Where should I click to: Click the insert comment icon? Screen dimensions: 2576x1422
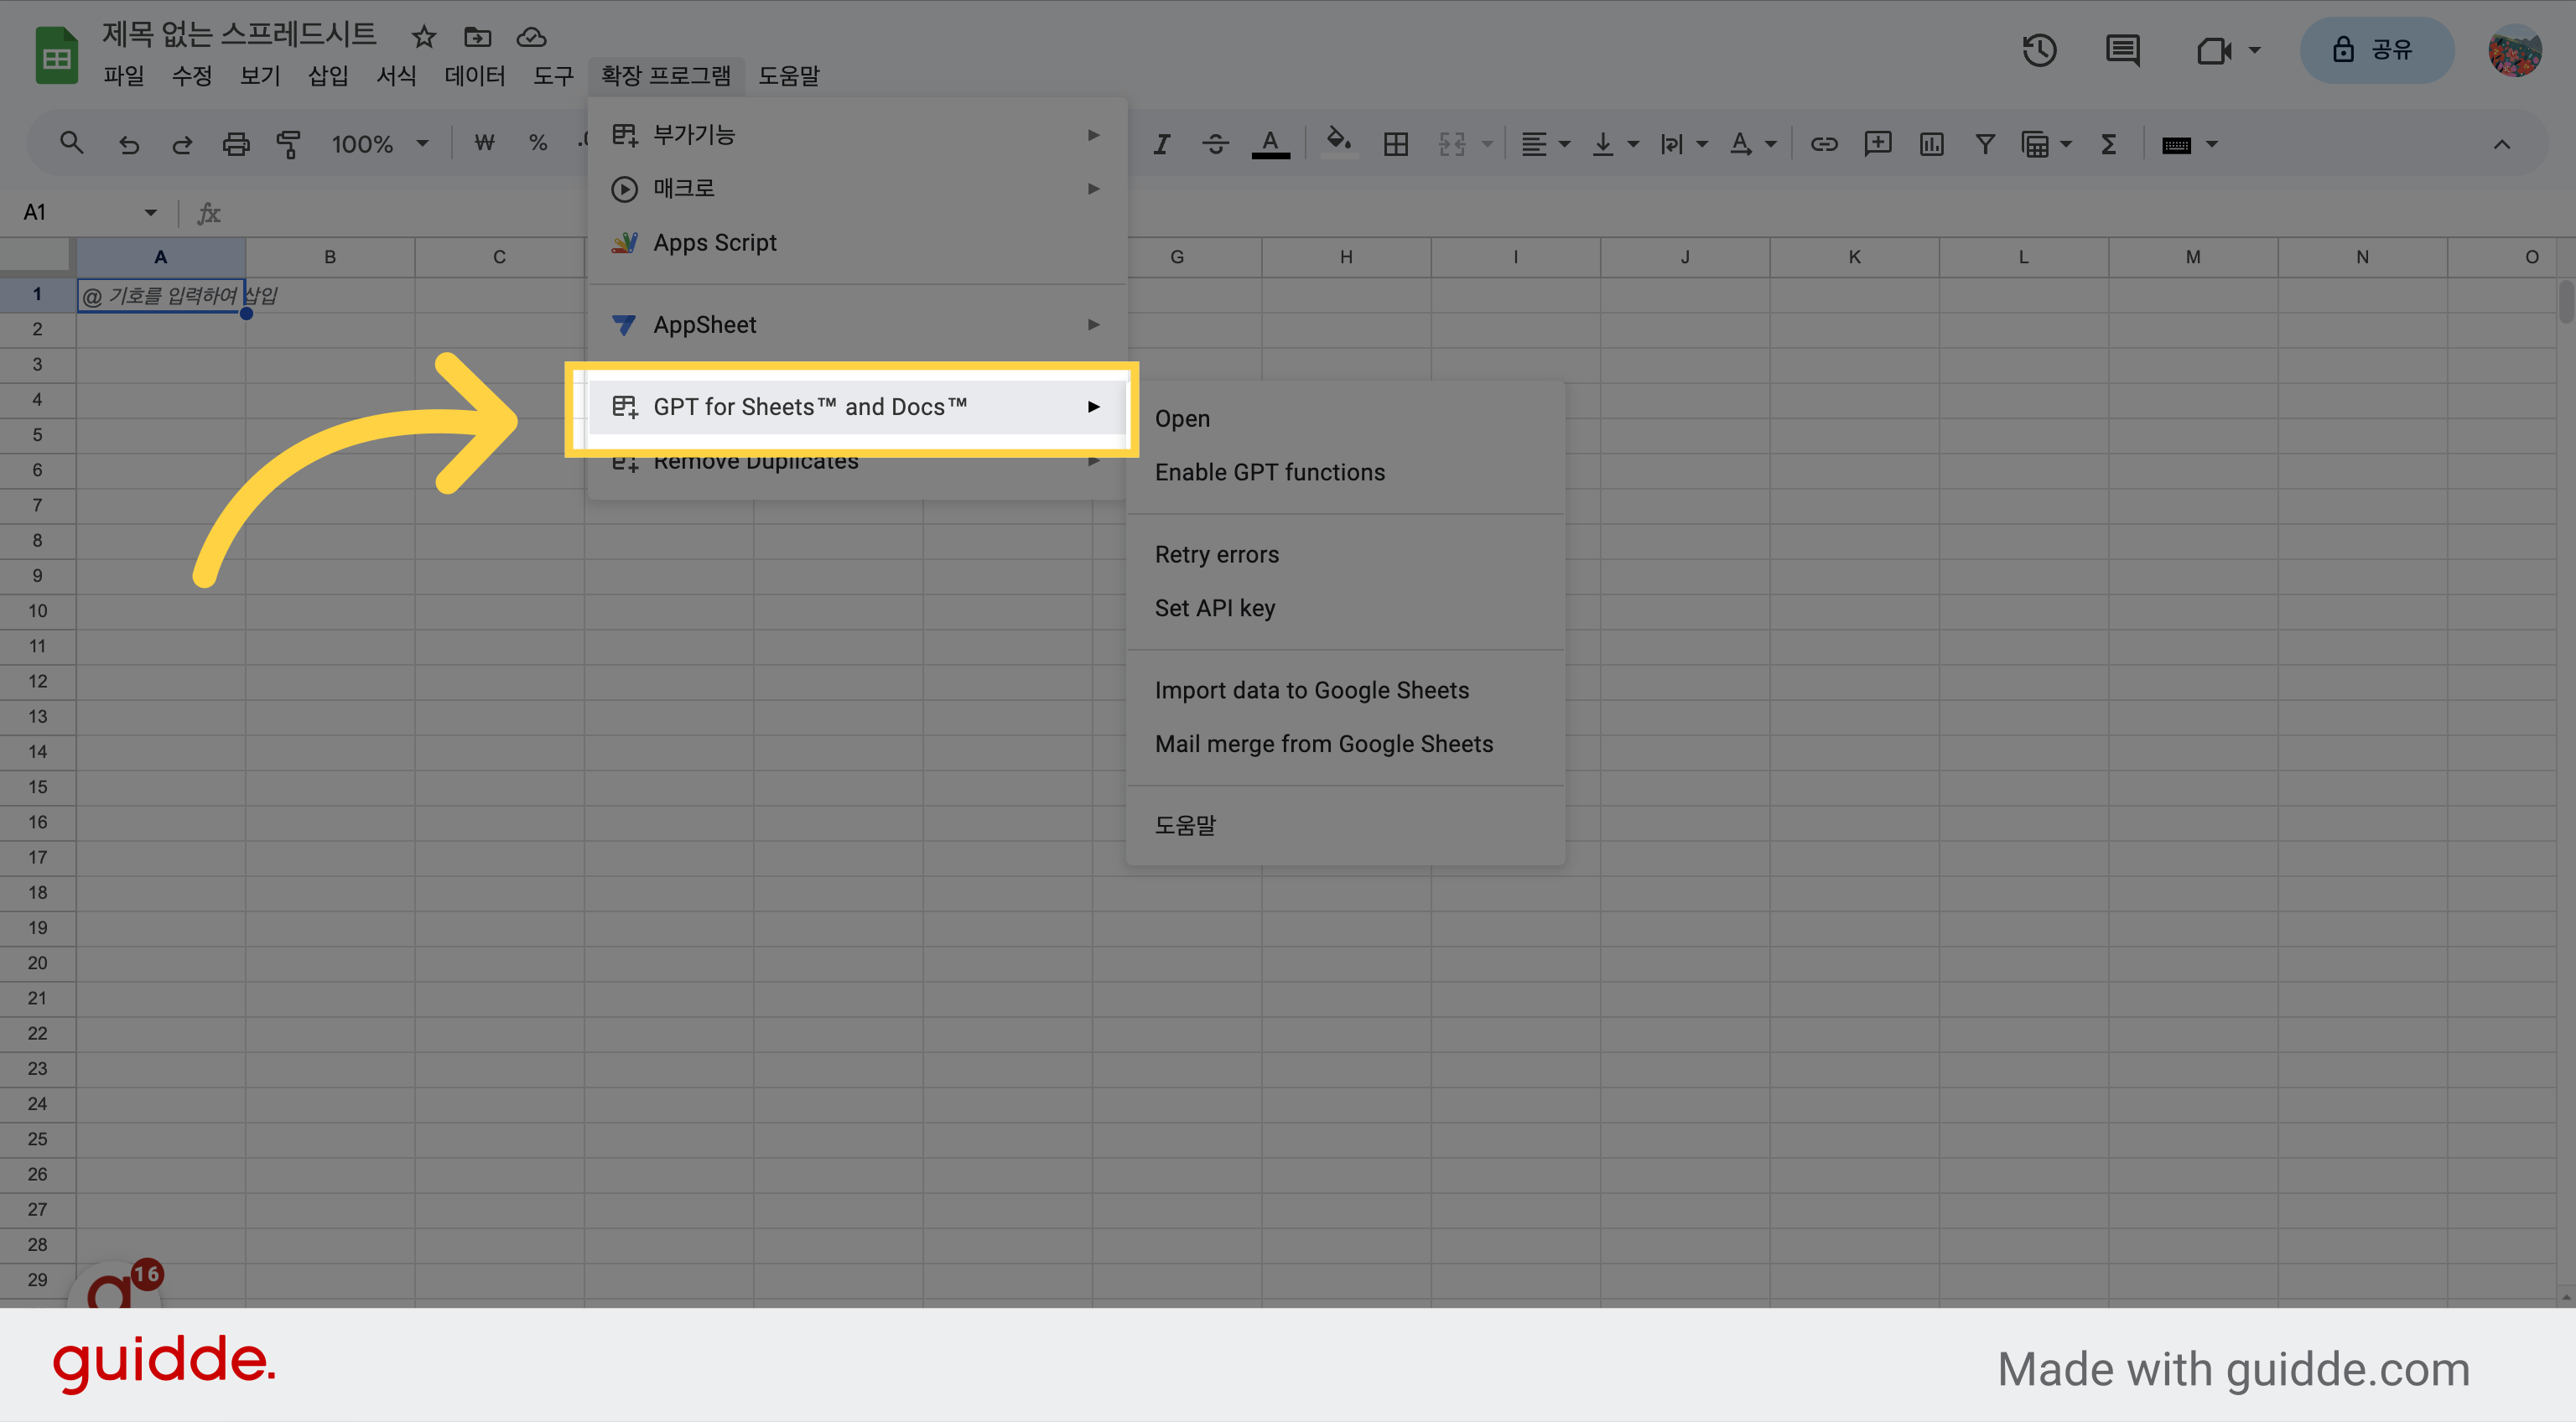pyautogui.click(x=1878, y=144)
